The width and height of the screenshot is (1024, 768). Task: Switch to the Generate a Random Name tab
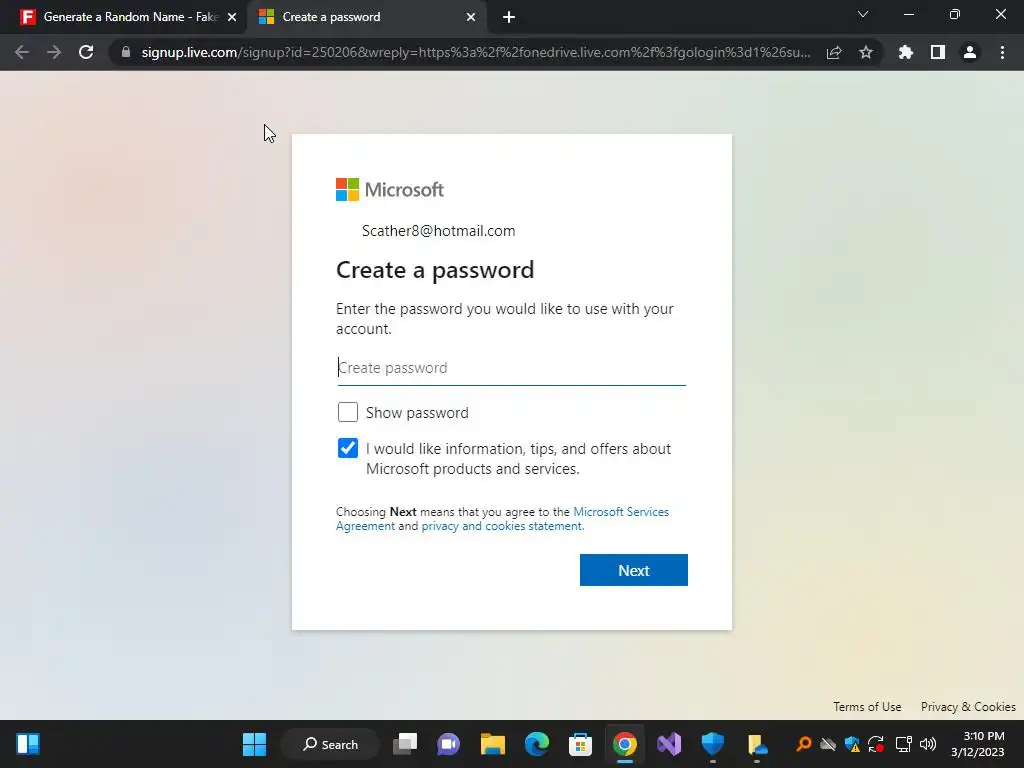click(x=123, y=17)
